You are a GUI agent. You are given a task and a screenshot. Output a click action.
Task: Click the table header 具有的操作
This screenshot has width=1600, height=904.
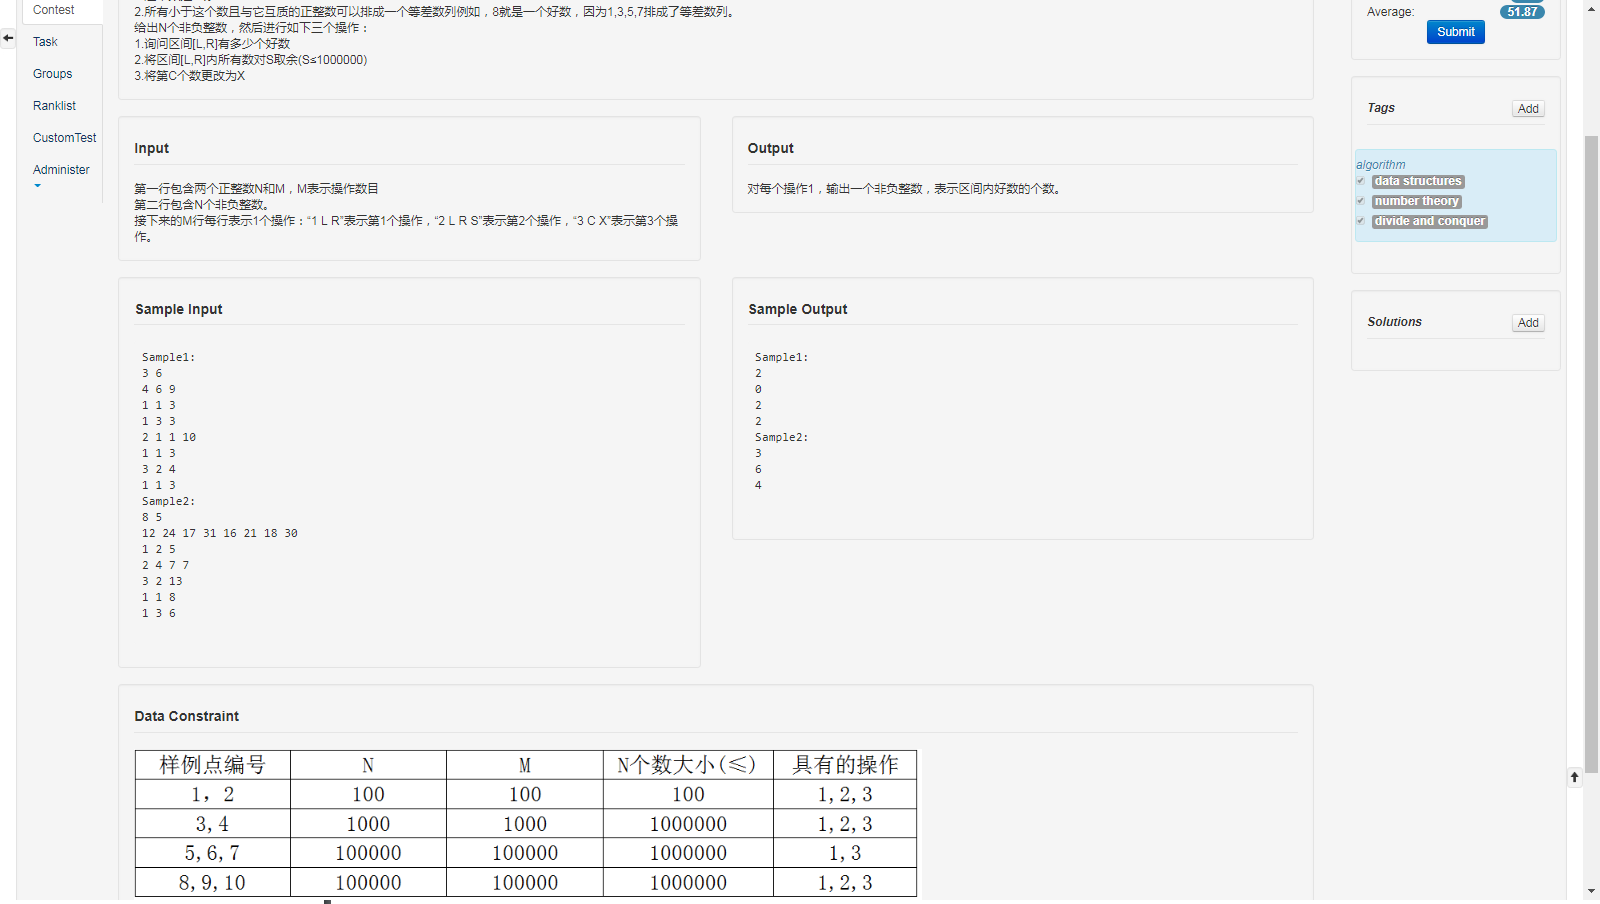pos(845,765)
